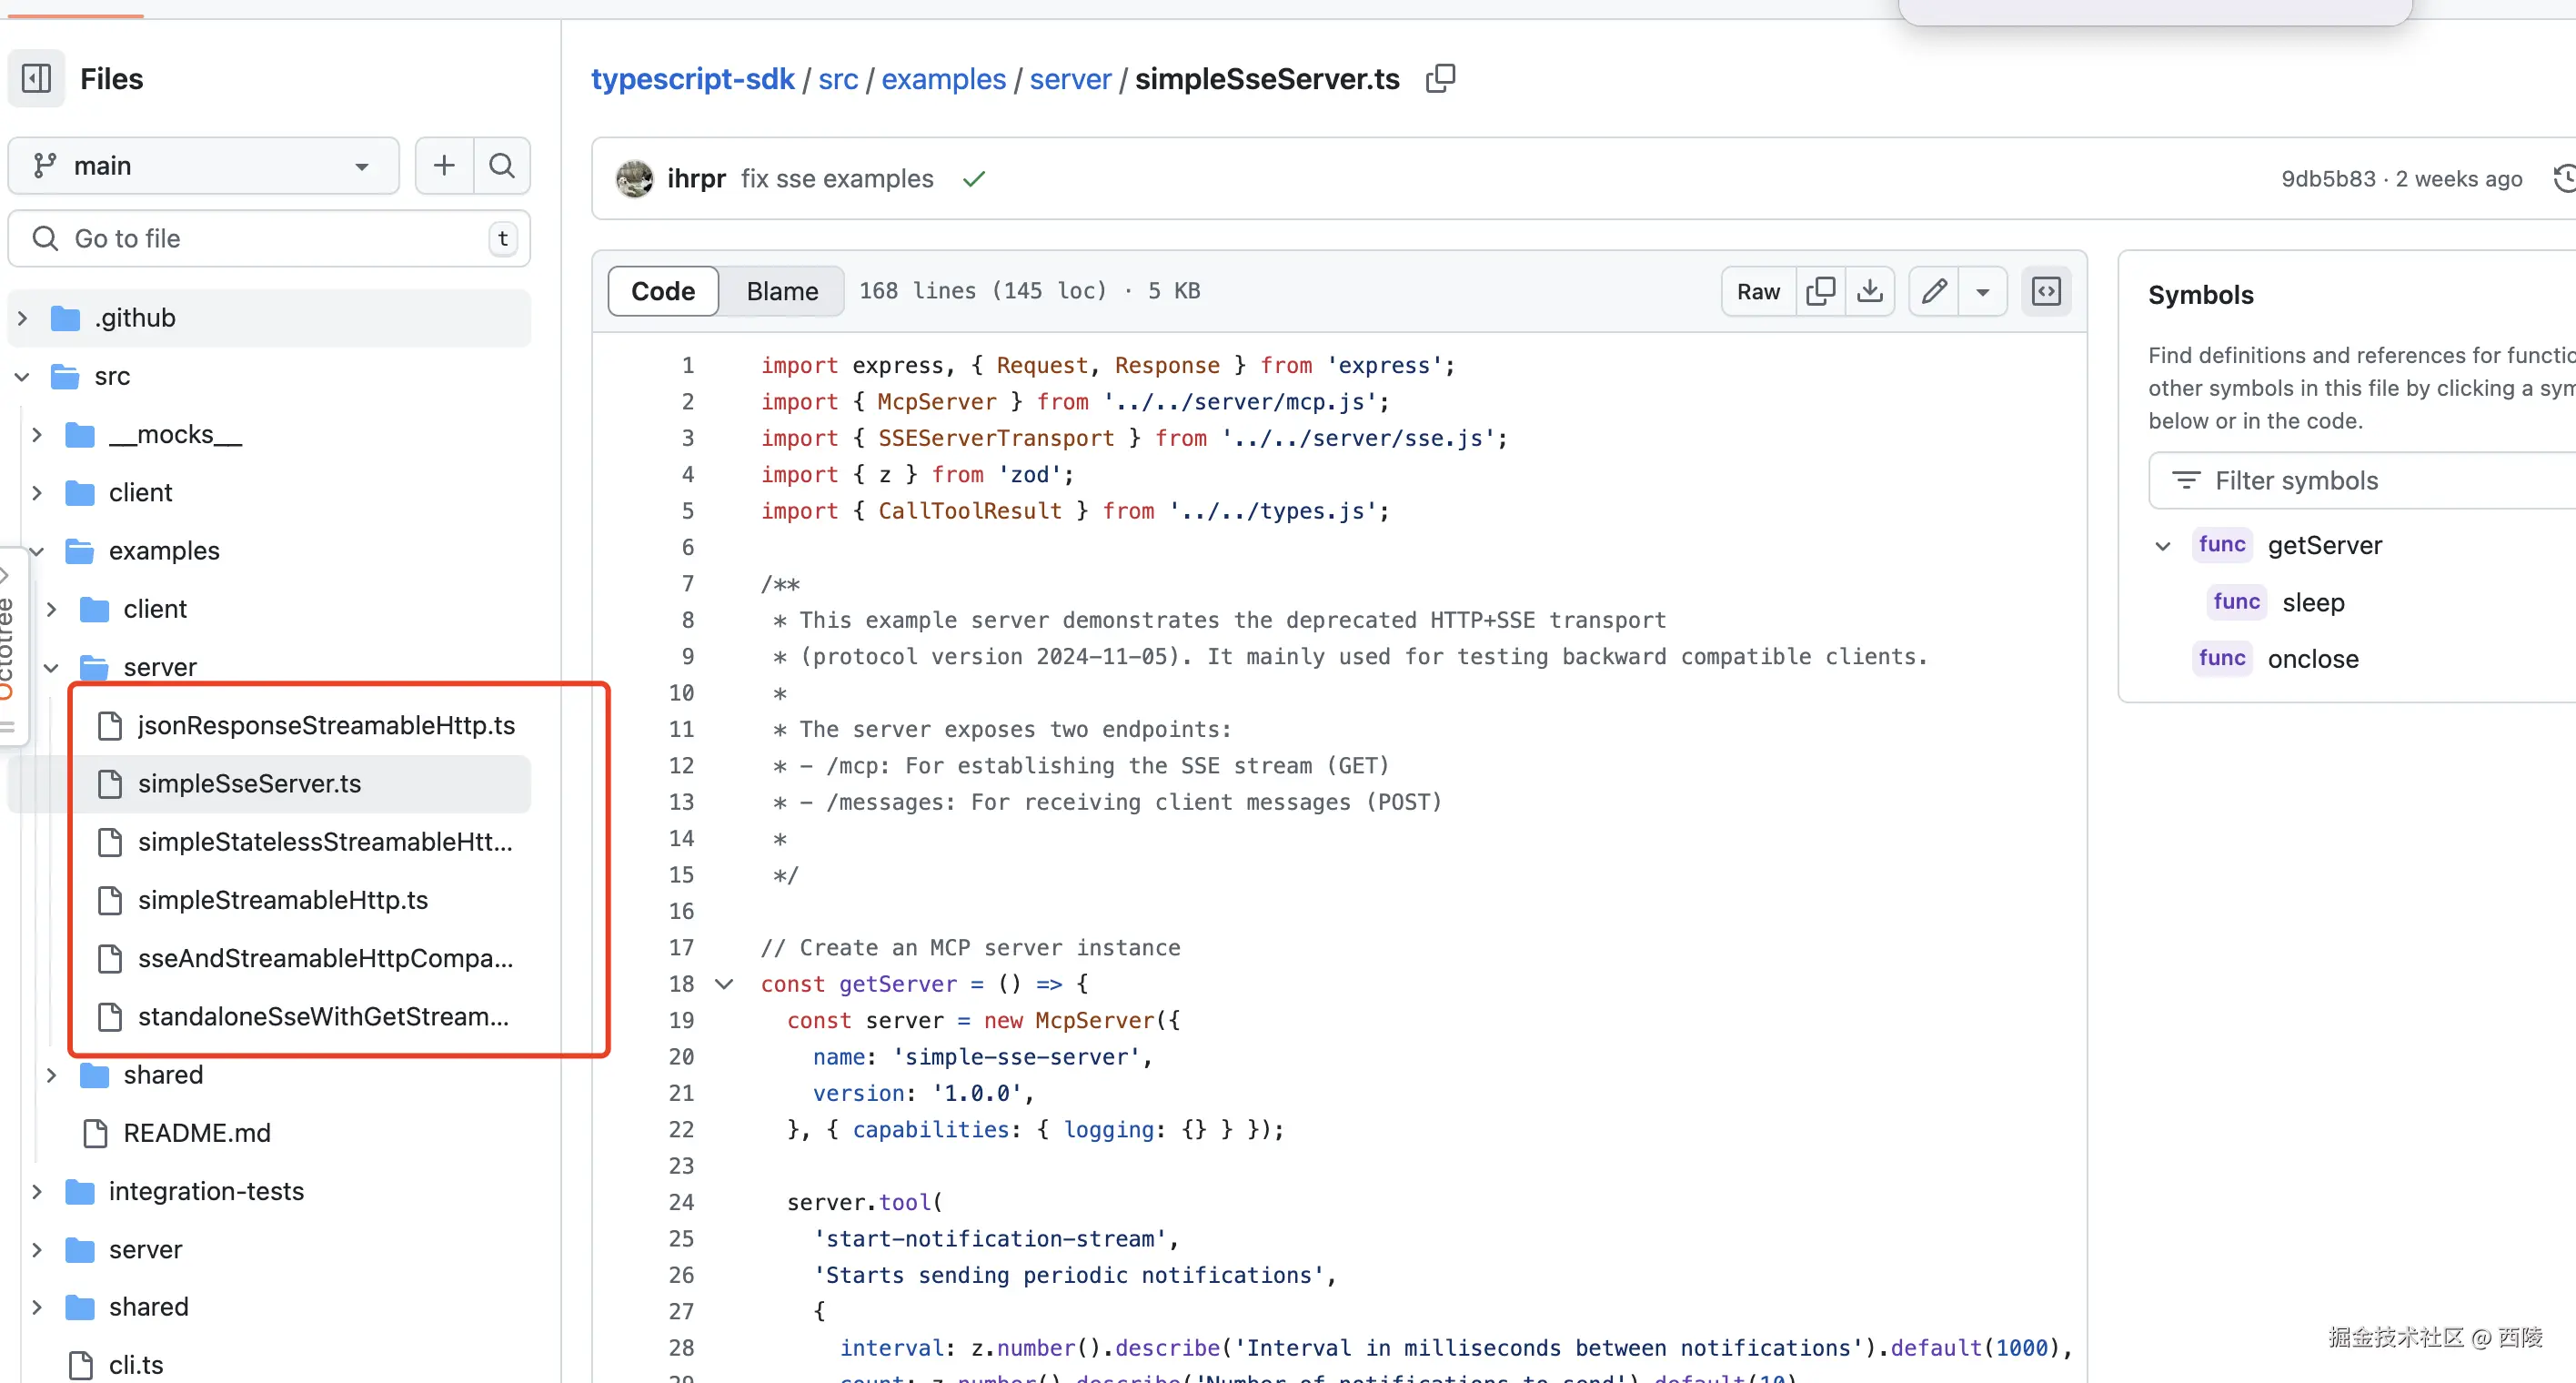Copy raw file contents icon

(x=1820, y=291)
